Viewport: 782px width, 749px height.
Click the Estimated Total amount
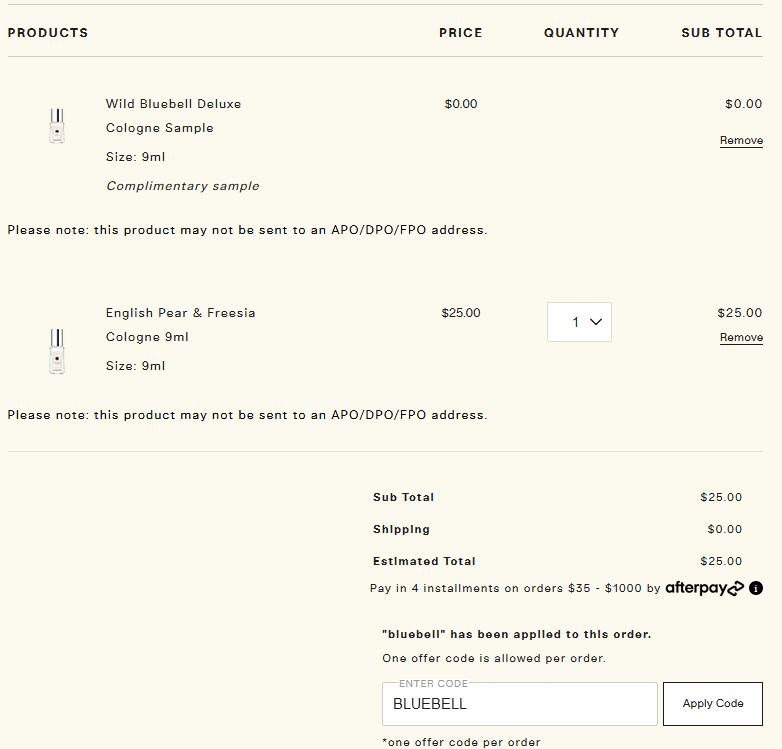pyautogui.click(x=720, y=561)
